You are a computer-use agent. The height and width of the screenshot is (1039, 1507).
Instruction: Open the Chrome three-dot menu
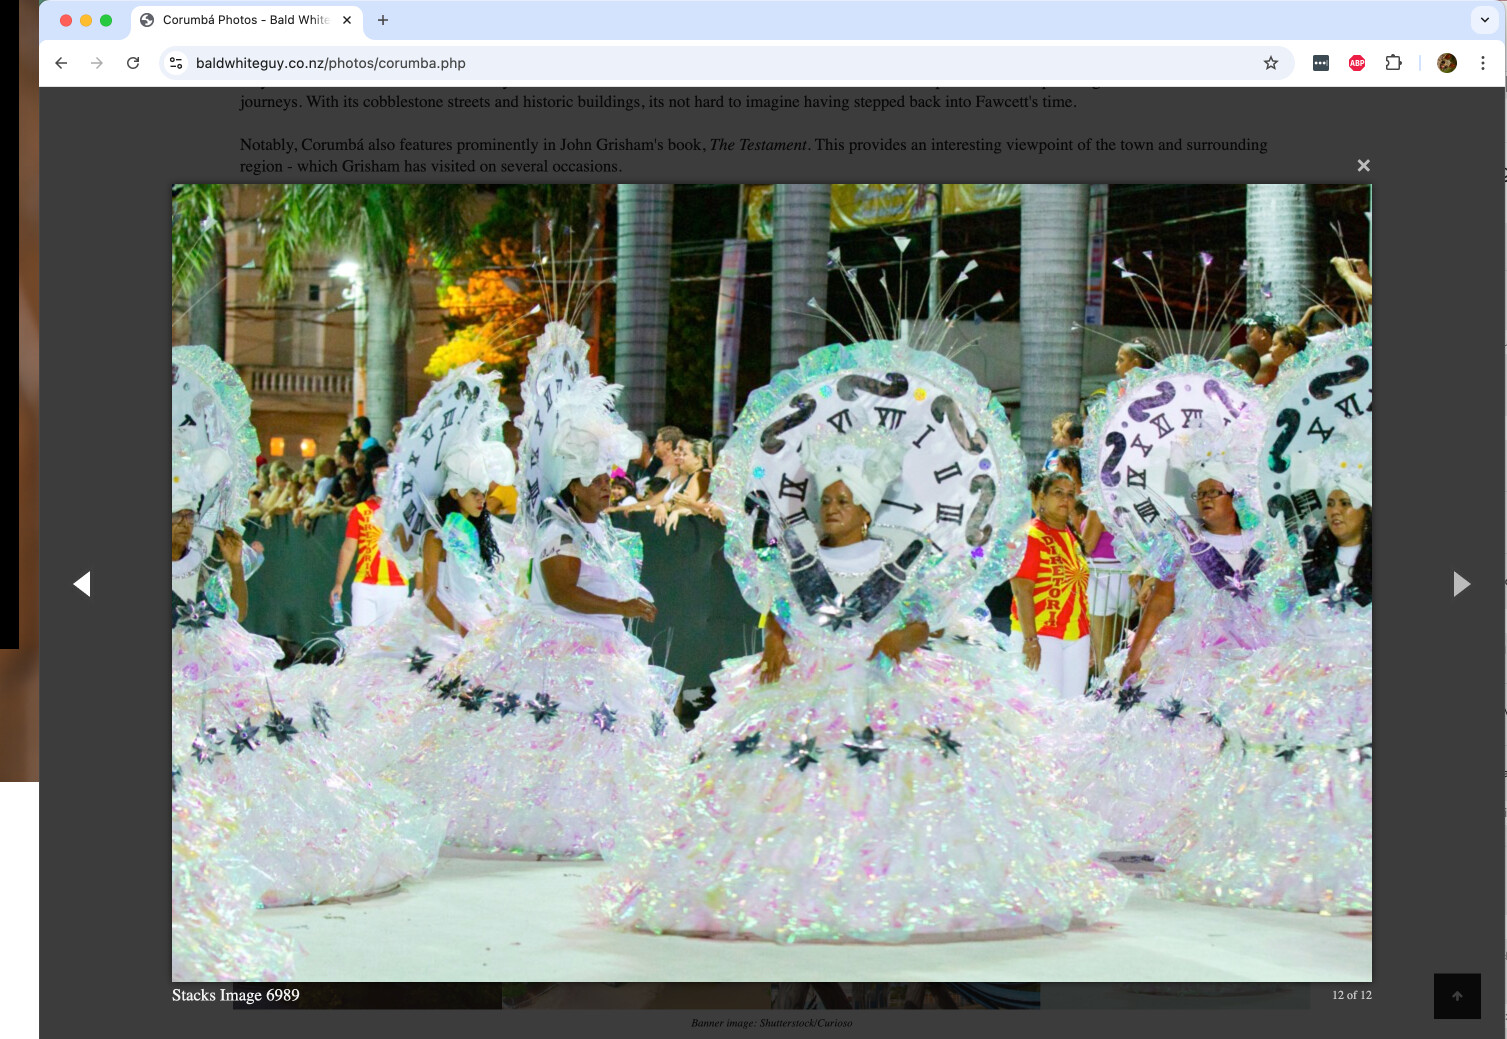pyautogui.click(x=1483, y=63)
